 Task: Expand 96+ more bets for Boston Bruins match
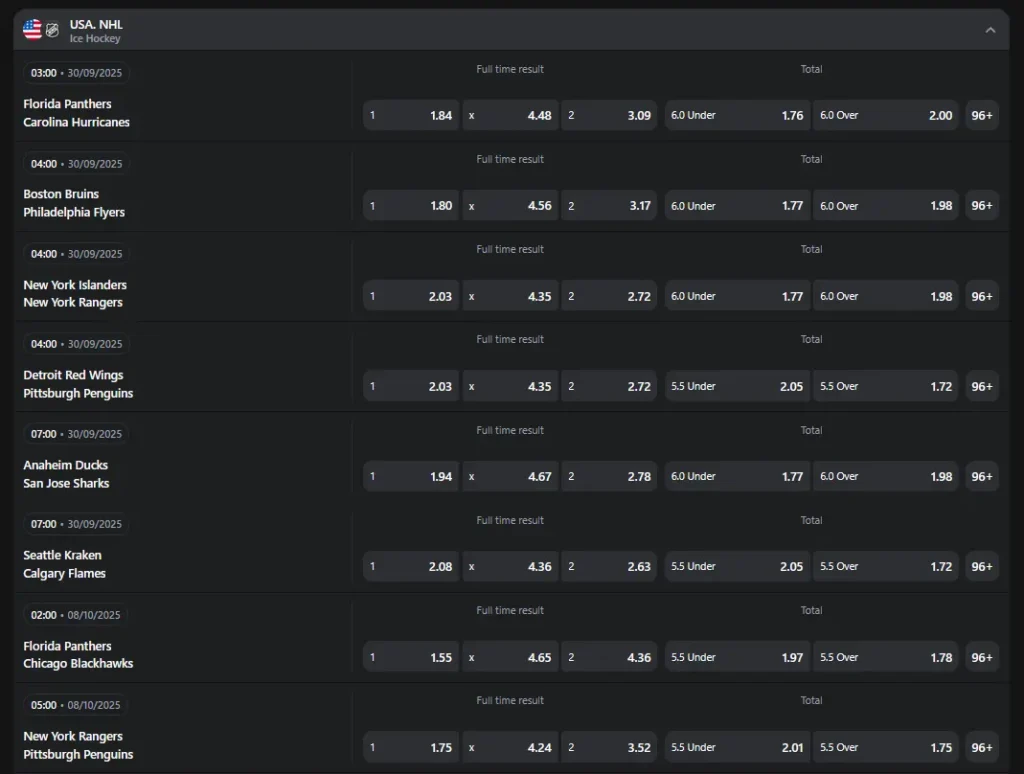click(981, 206)
